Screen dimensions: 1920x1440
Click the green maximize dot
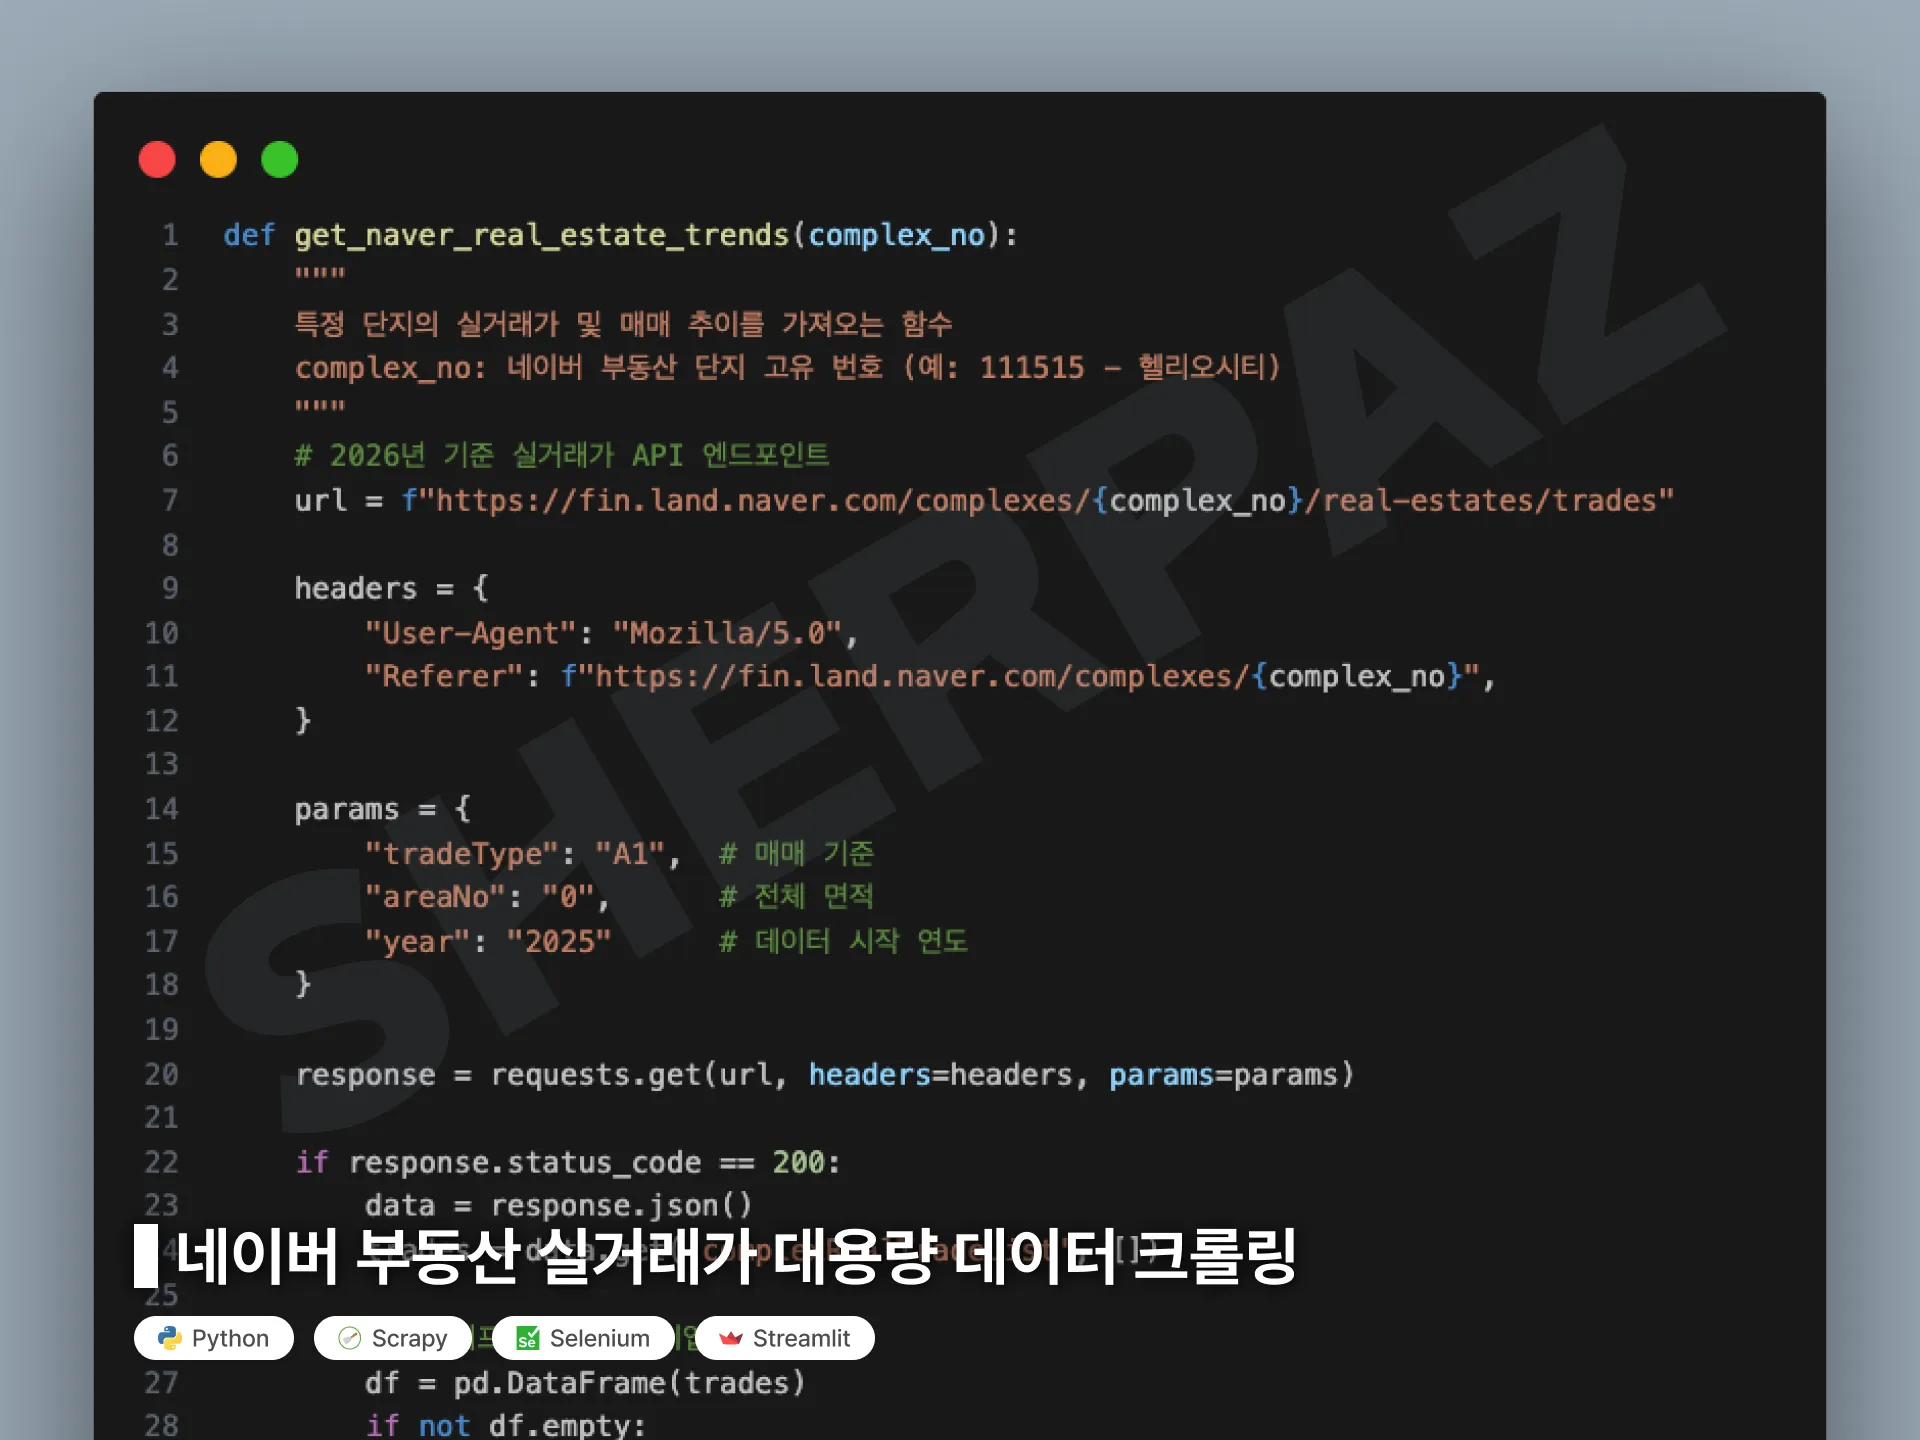(x=279, y=159)
